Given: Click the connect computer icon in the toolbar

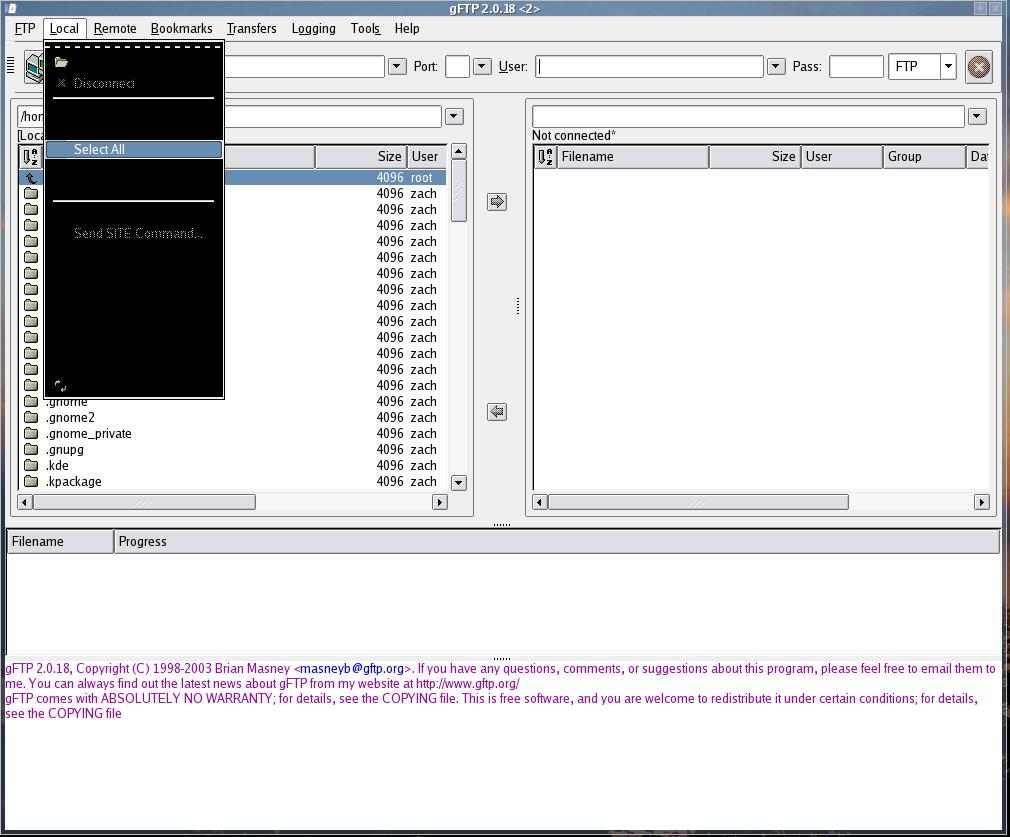Looking at the screenshot, I should 35,67.
